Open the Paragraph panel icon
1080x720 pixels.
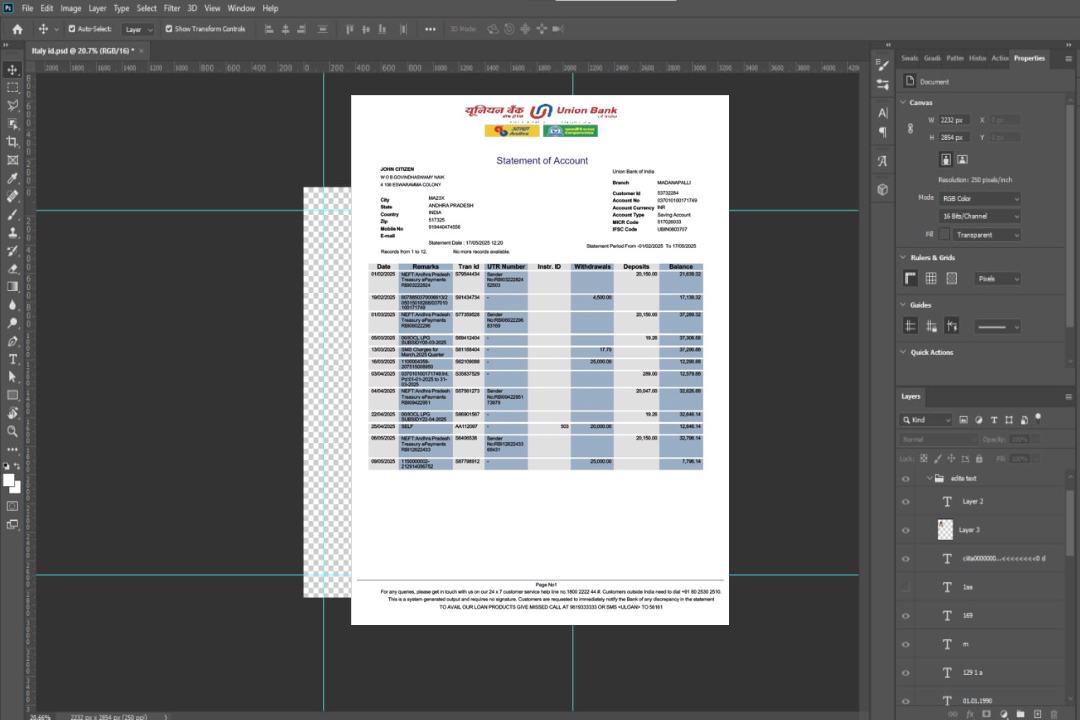882,132
